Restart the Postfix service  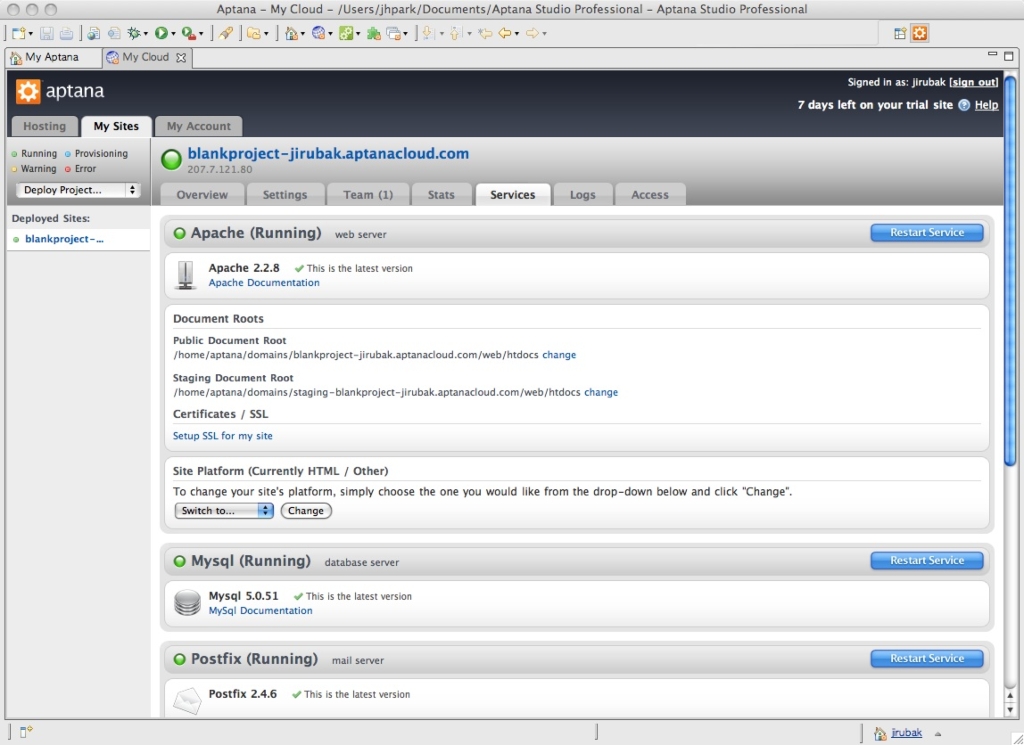point(927,658)
